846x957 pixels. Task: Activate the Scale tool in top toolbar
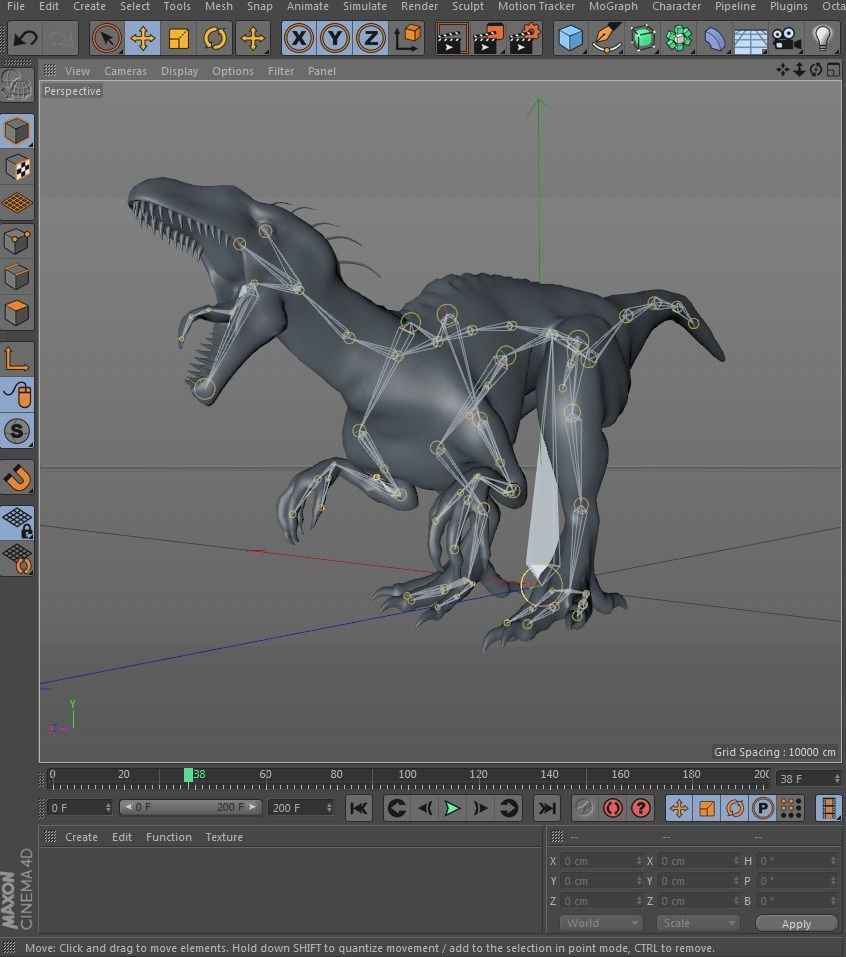coord(178,38)
